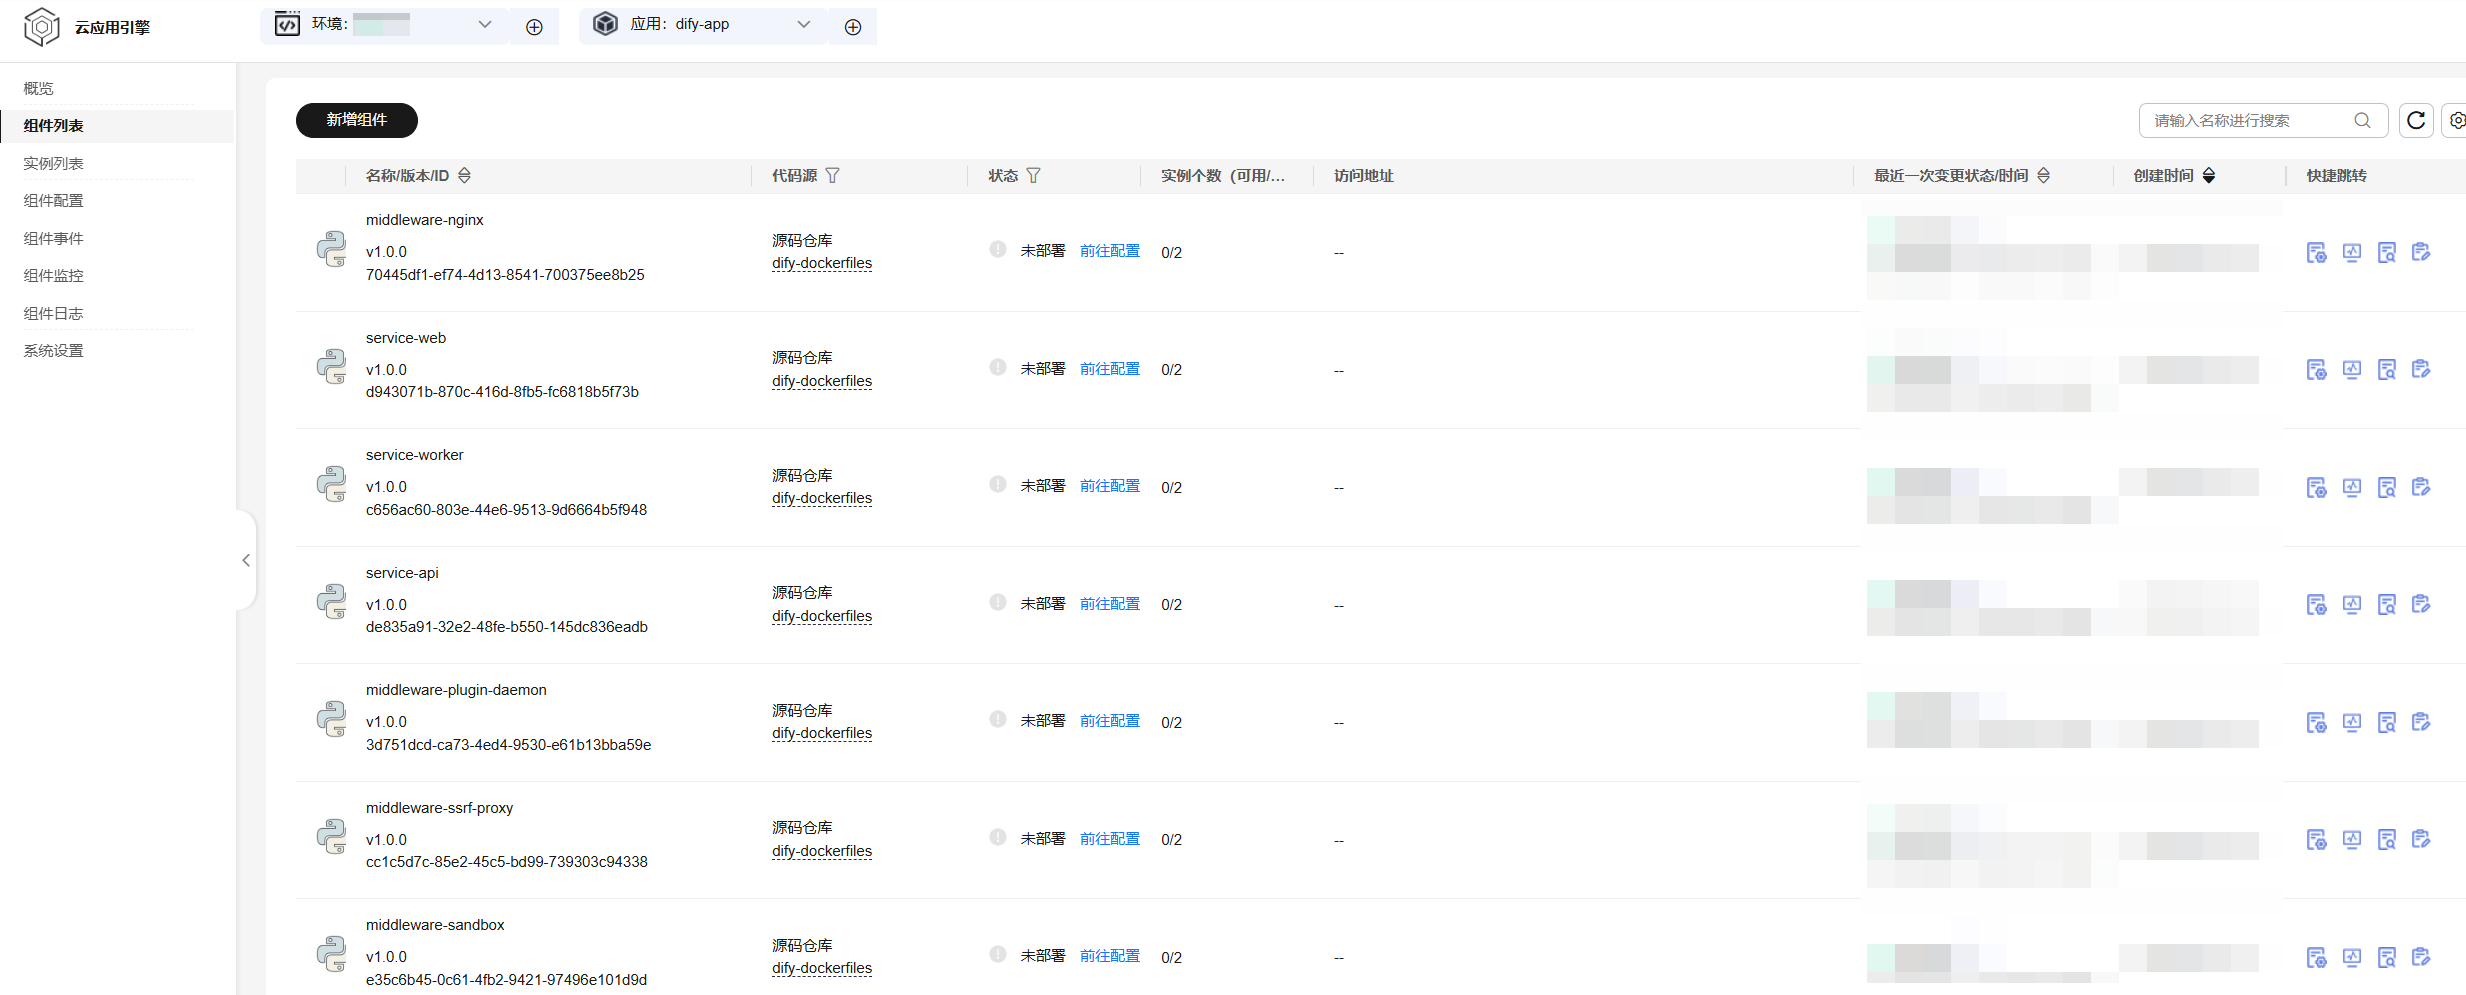Image resolution: width=2466 pixels, height=995 pixels.
Task: Click the Python icon next to middleware-sandbox
Action: (x=331, y=954)
